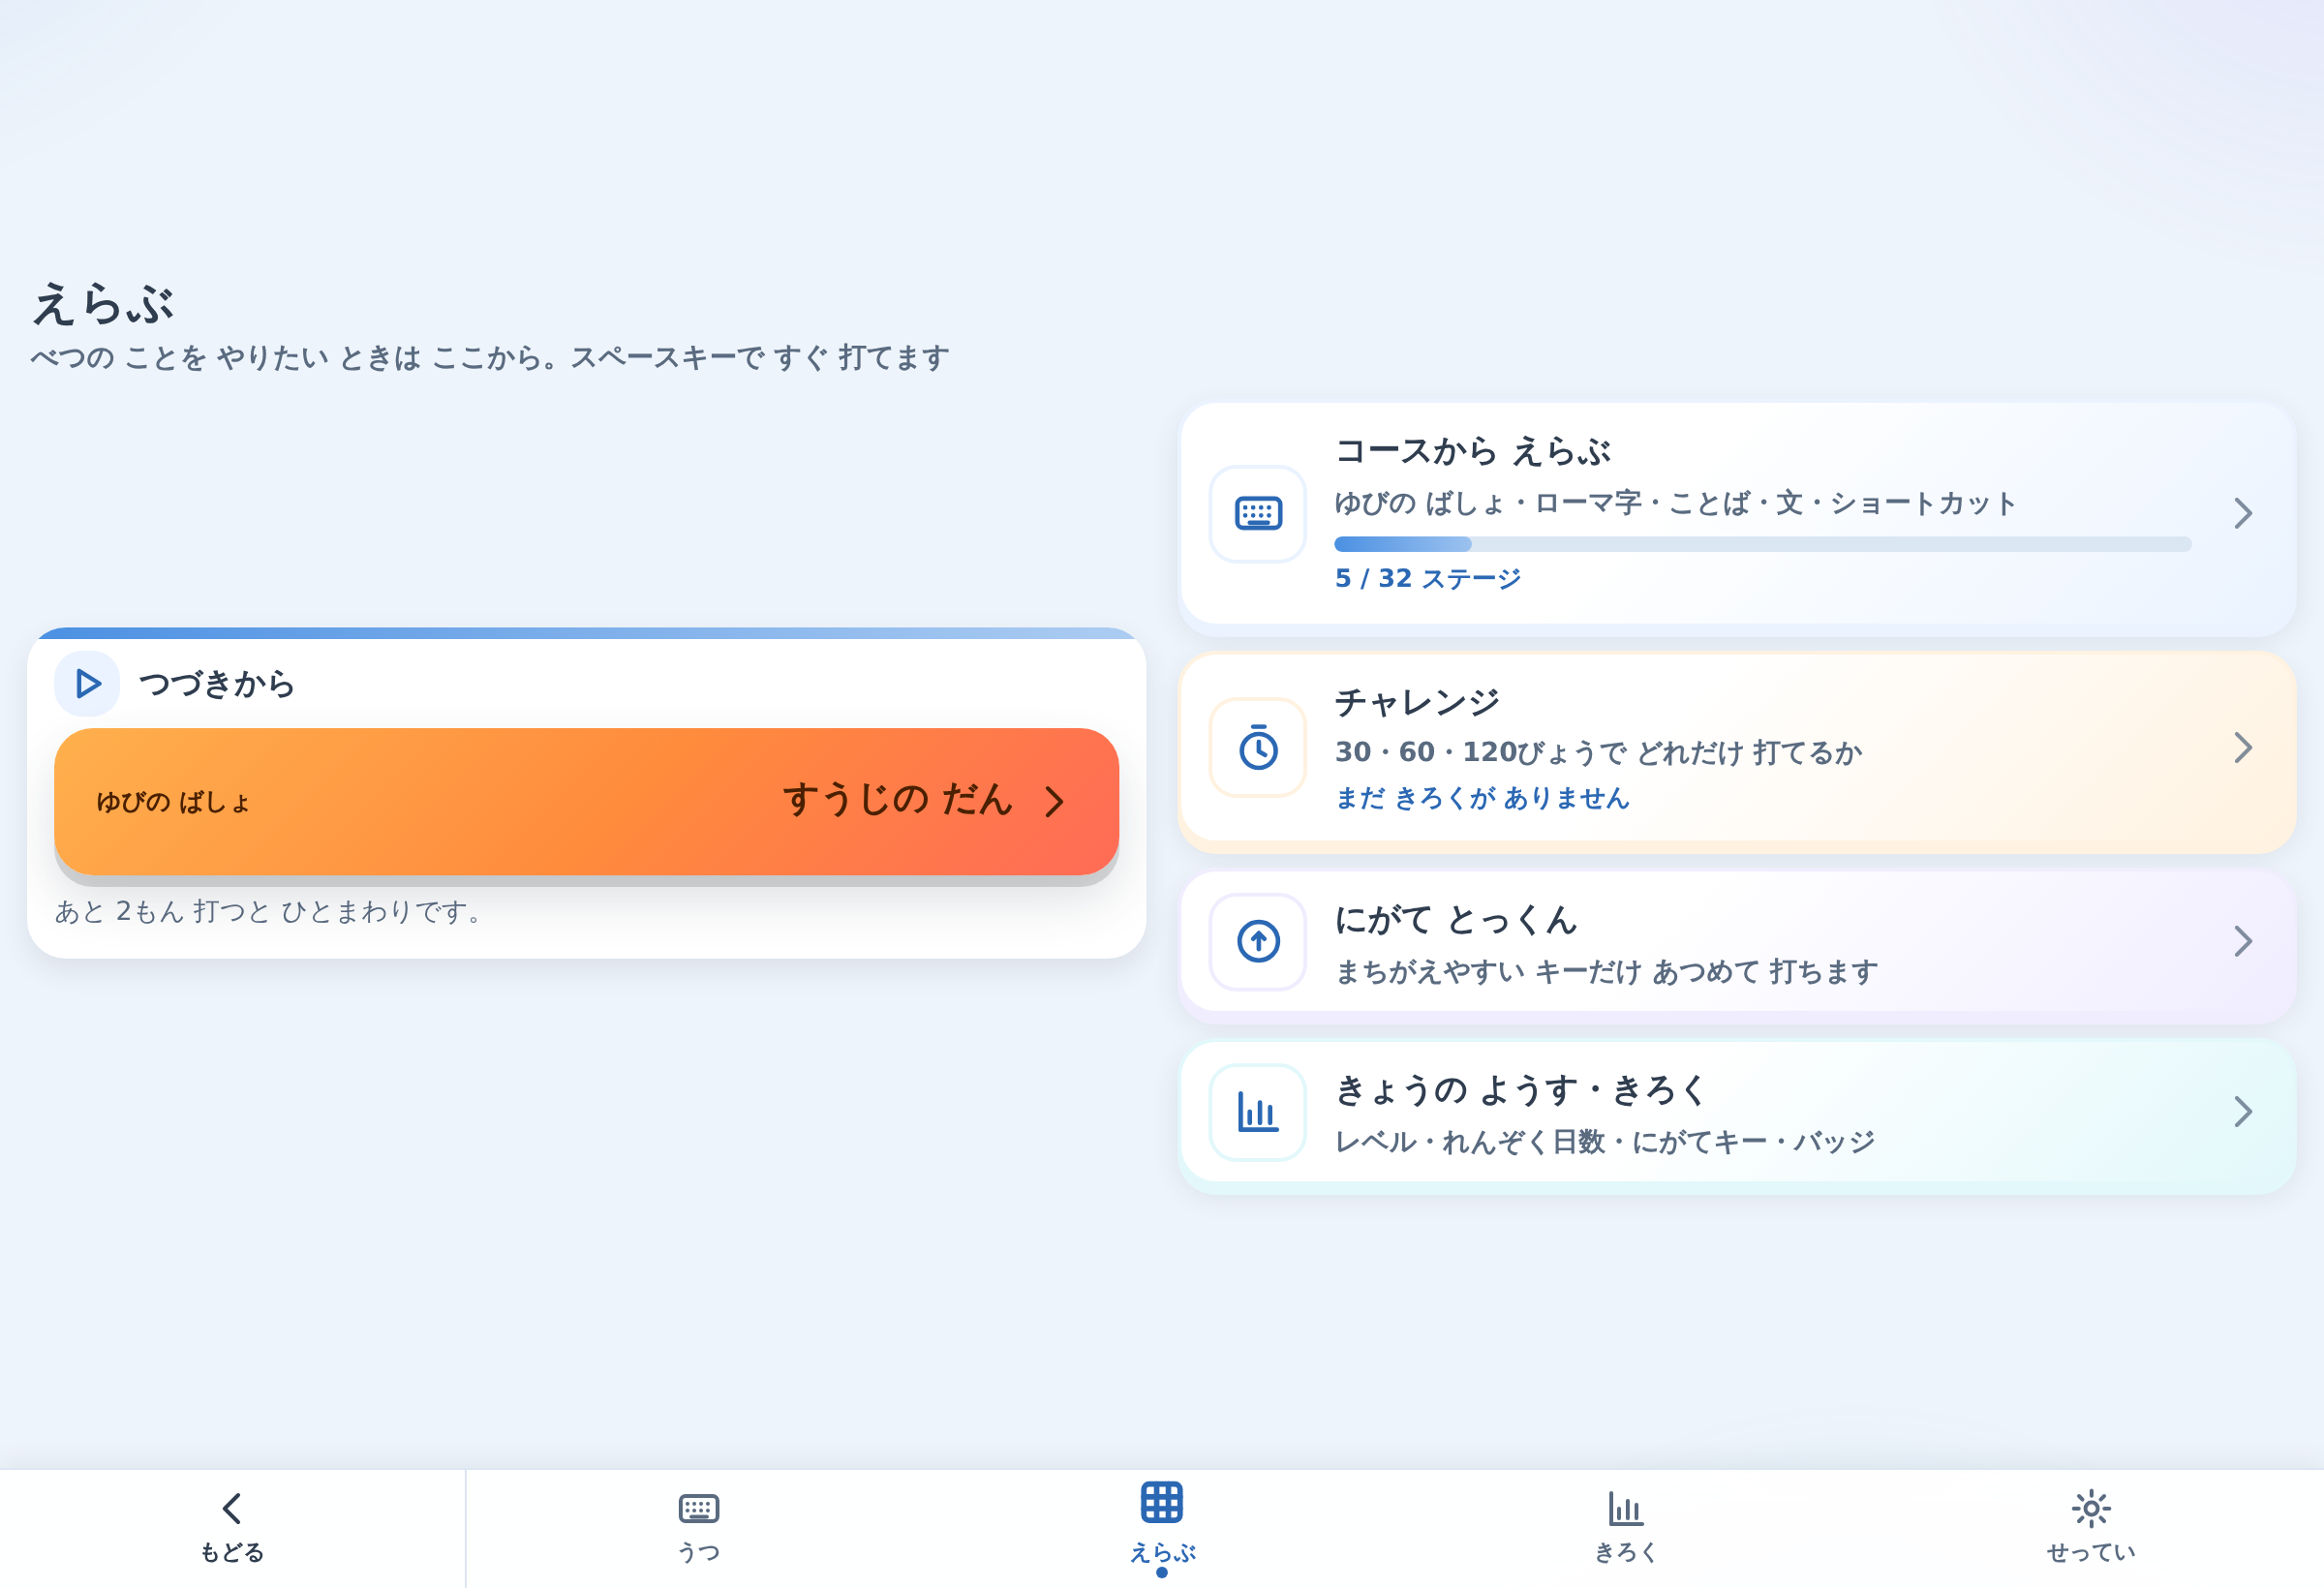Switch to the きろく tab
2324x1588 pixels.
[x=1626, y=1528]
